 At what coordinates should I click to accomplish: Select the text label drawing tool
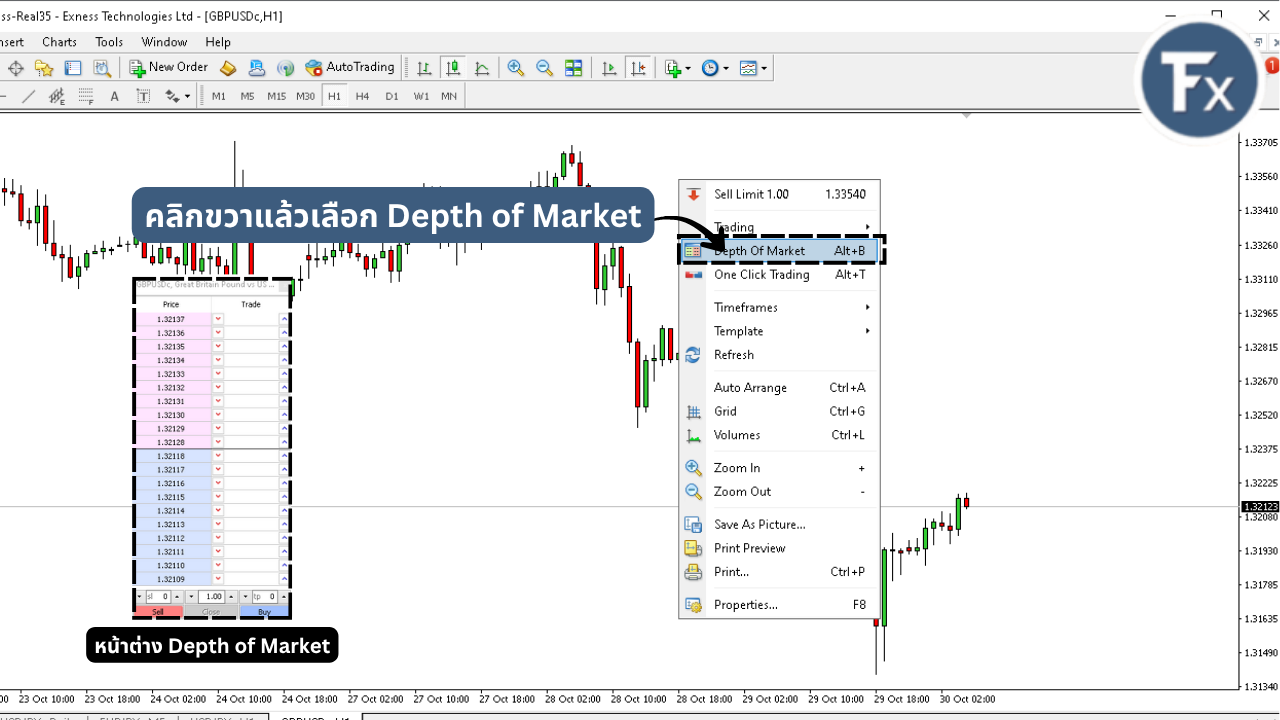pos(143,96)
